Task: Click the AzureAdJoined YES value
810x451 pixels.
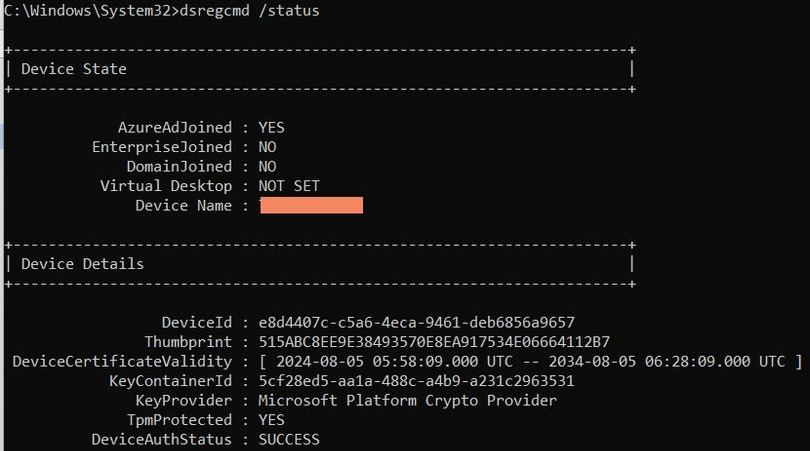Action: click(x=272, y=127)
